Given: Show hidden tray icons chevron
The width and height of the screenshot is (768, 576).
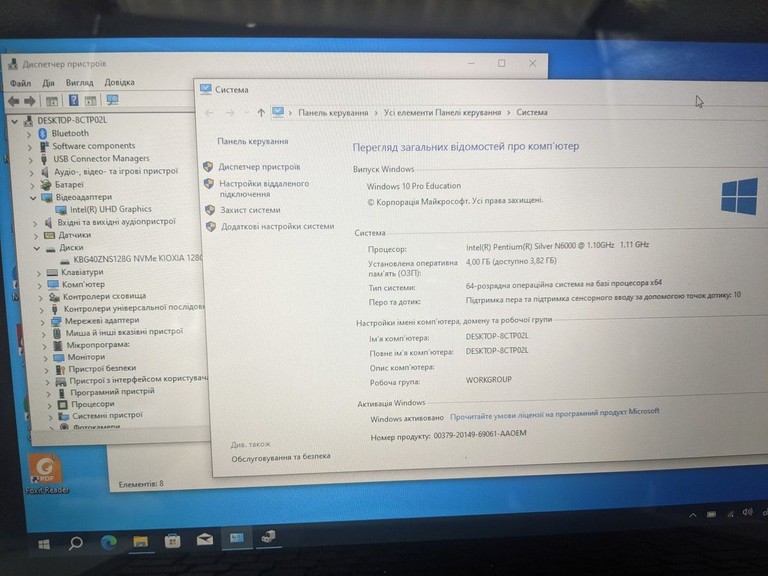Looking at the screenshot, I should coord(693,515).
